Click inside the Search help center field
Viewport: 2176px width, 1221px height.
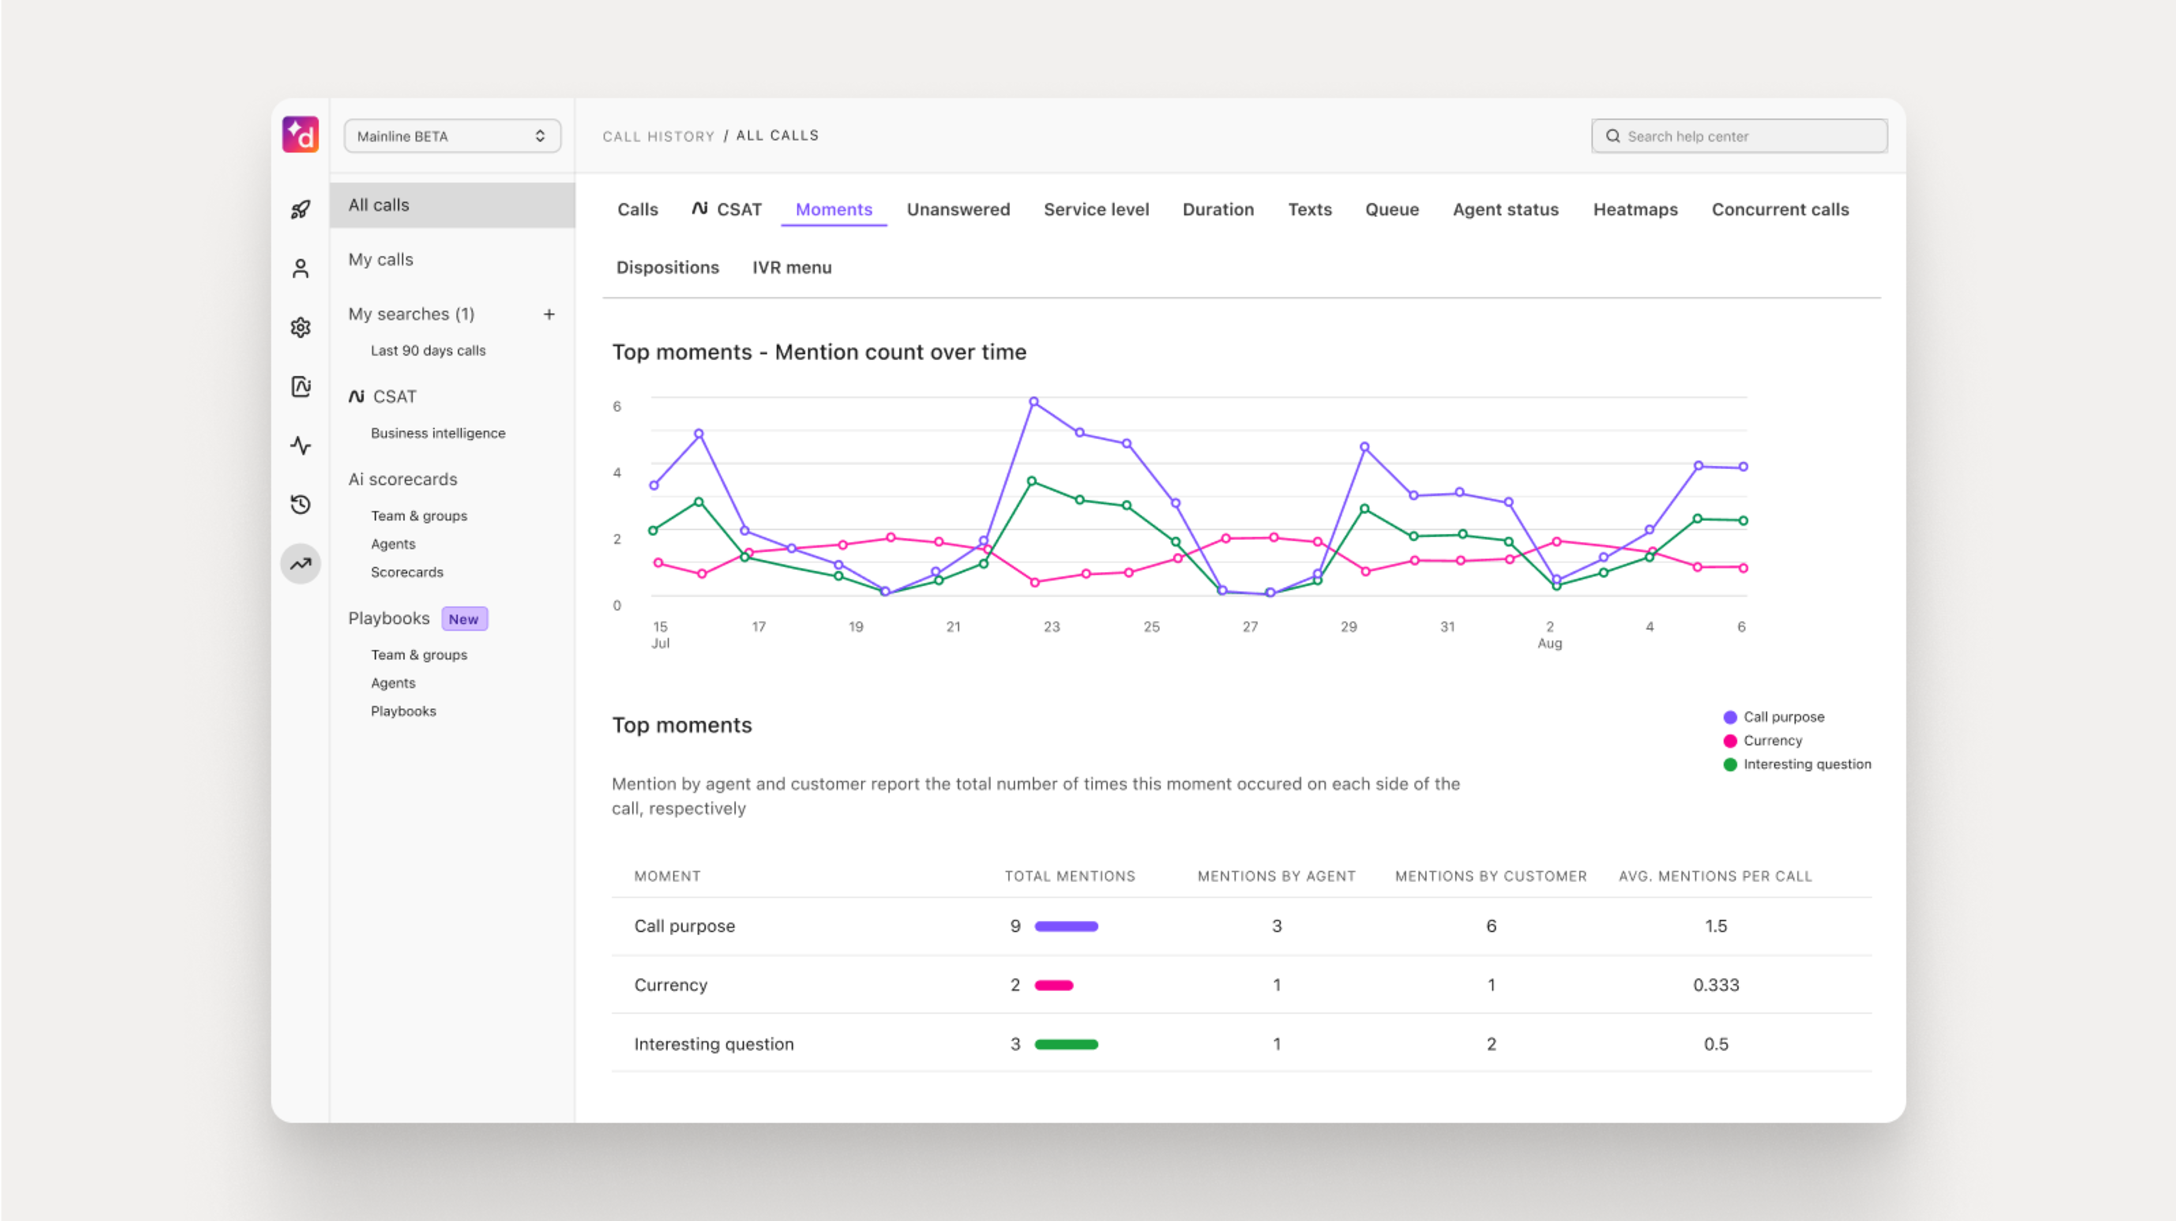tap(1740, 135)
